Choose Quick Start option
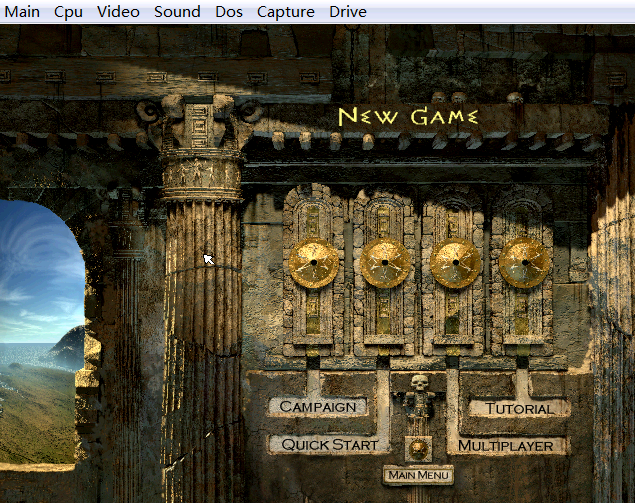 click(x=329, y=445)
